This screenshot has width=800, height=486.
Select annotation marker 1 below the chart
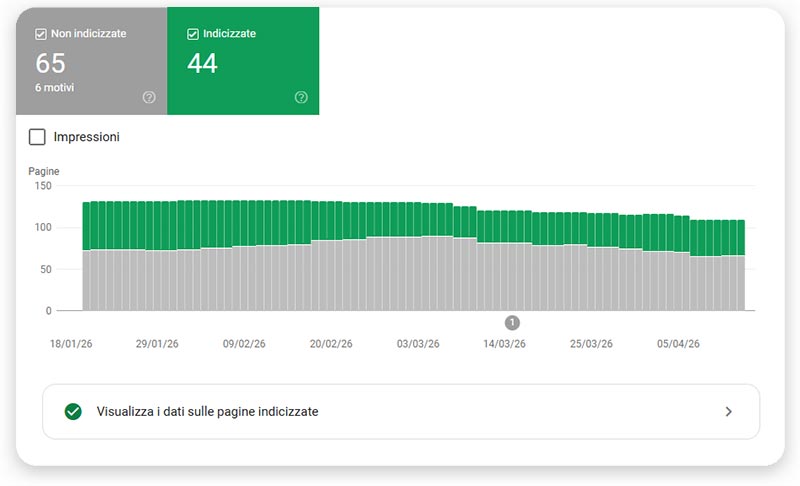[512, 322]
